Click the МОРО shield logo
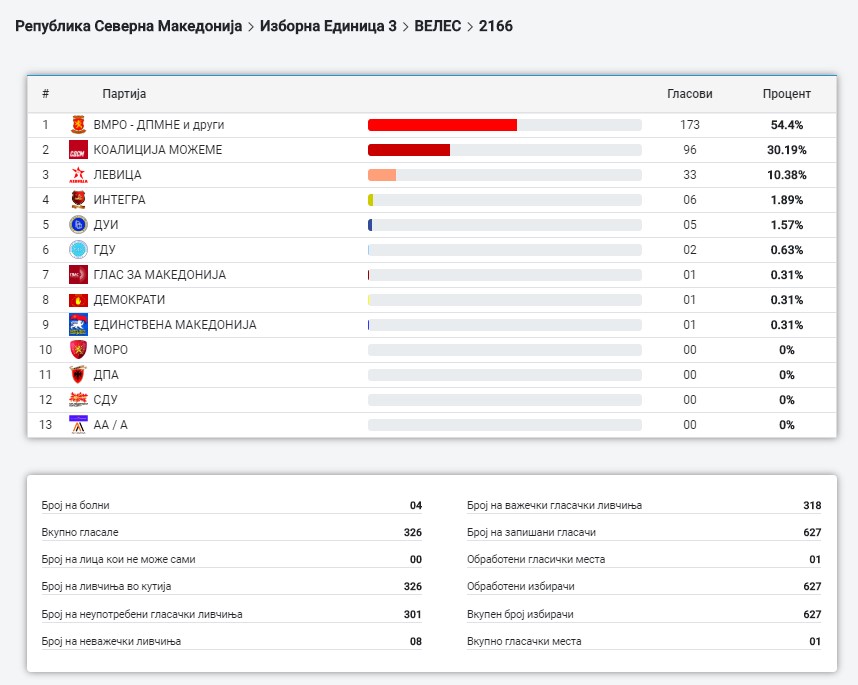858x685 pixels. tap(78, 350)
